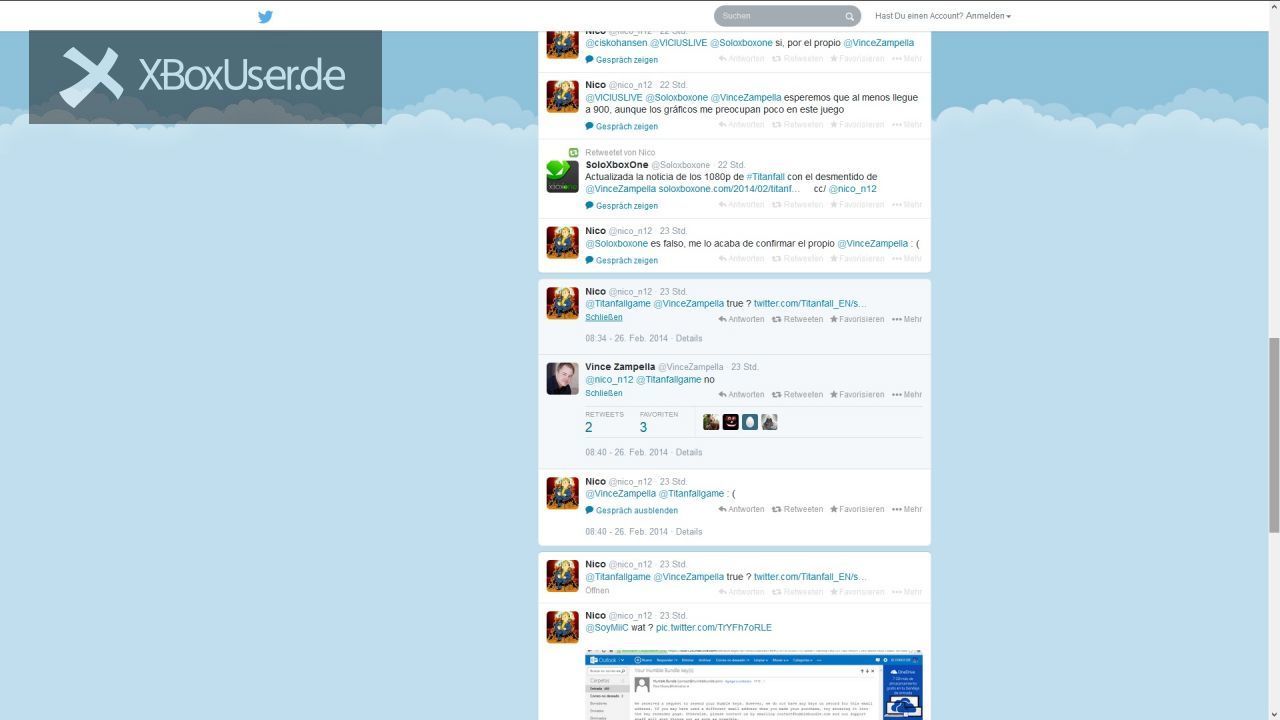Image resolution: width=1280 pixels, height=720 pixels.
Task: Open Mehr menu on Nico's ':(' tweet
Action: click(x=907, y=509)
